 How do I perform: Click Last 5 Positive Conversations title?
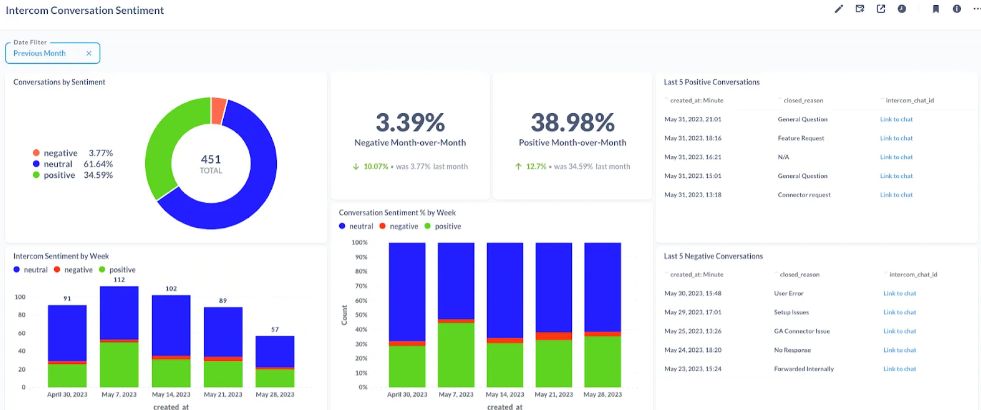[712, 82]
